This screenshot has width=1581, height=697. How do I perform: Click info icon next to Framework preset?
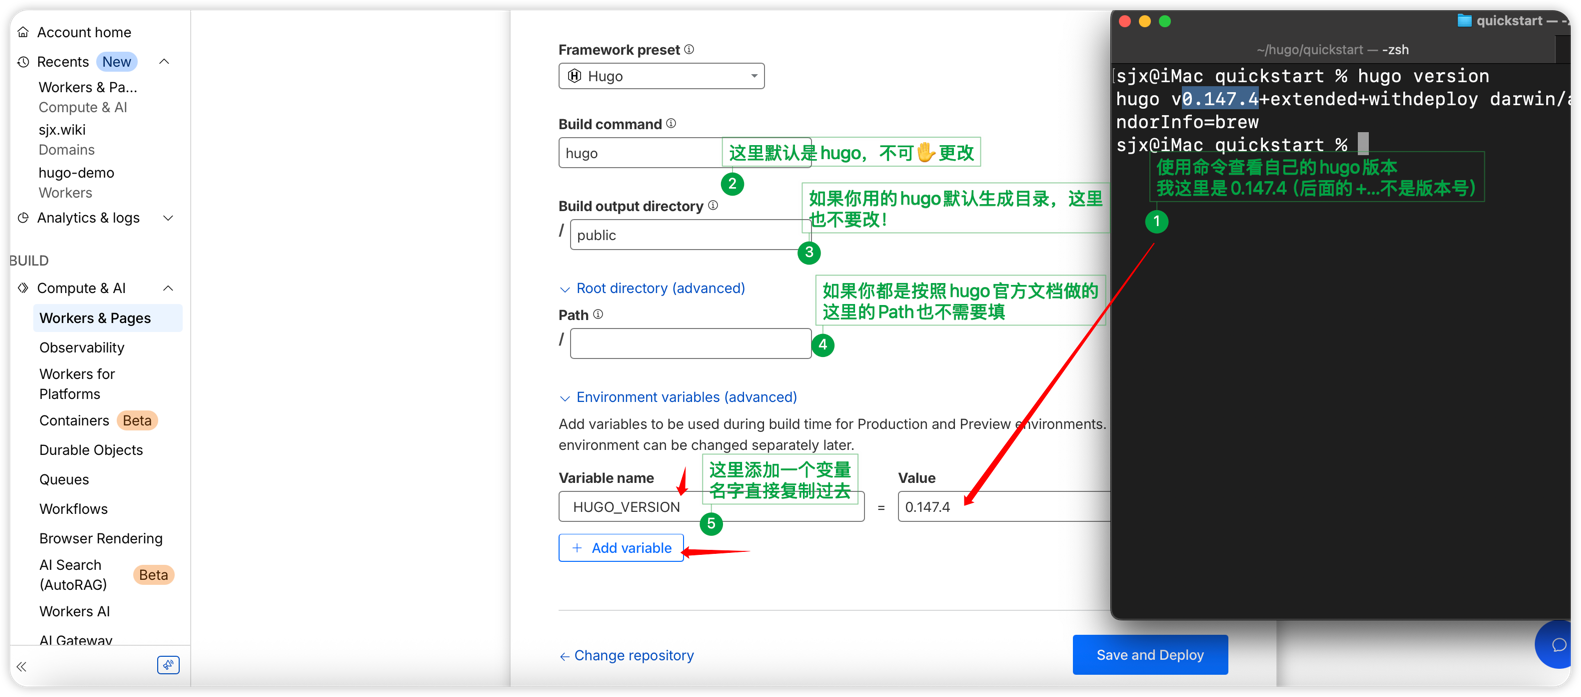pyautogui.click(x=689, y=50)
